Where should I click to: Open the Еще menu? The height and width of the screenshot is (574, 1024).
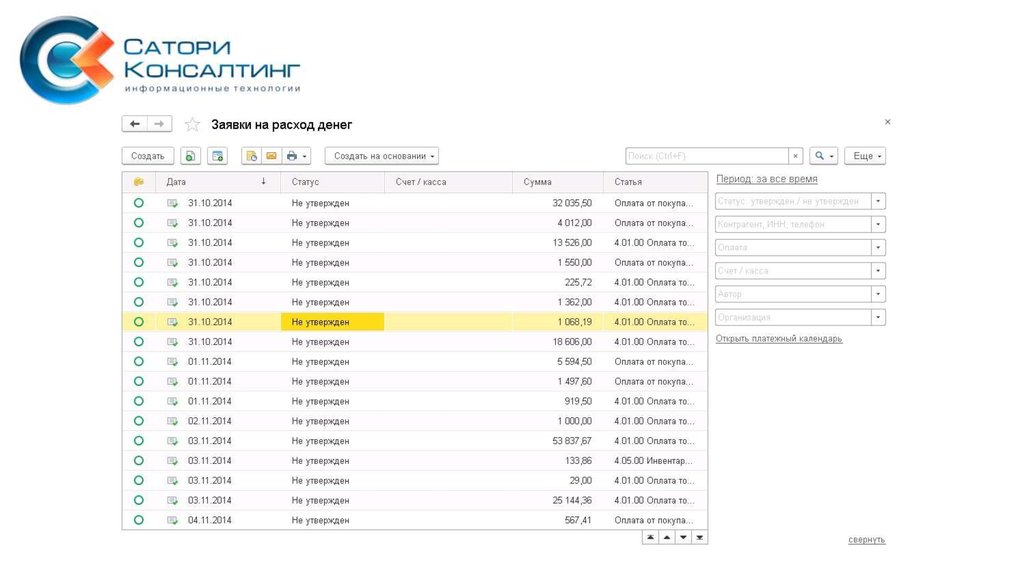tap(865, 156)
